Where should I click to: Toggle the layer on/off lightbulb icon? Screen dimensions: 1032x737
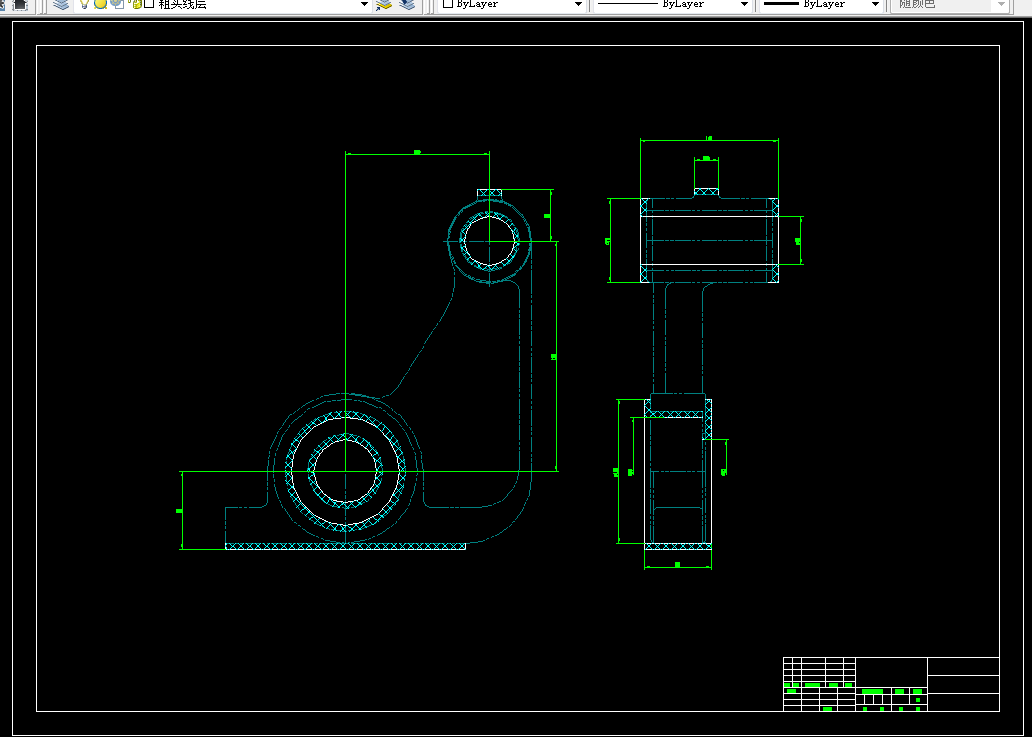84,4
